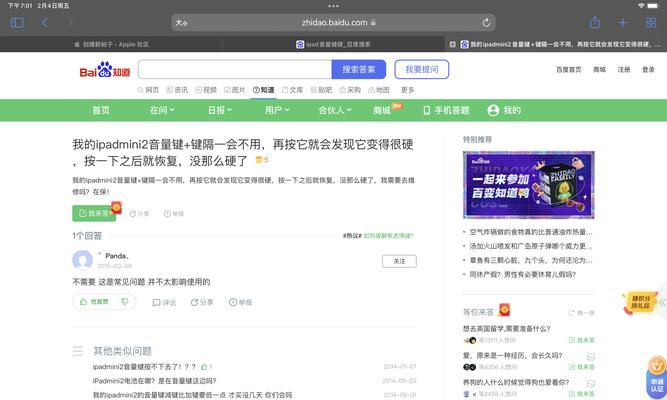Open the 申请认证 floating badge
The height and width of the screenshot is (400, 667).
pyautogui.click(x=657, y=377)
